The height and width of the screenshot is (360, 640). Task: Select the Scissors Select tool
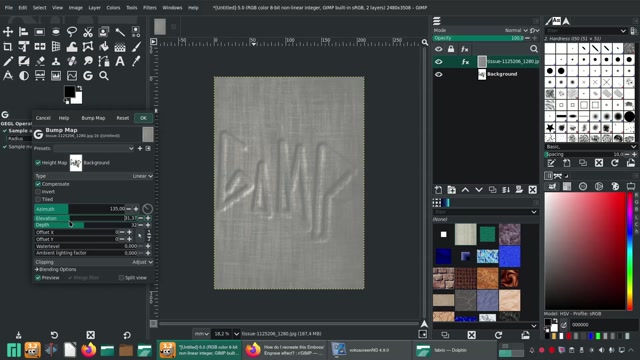[88, 32]
